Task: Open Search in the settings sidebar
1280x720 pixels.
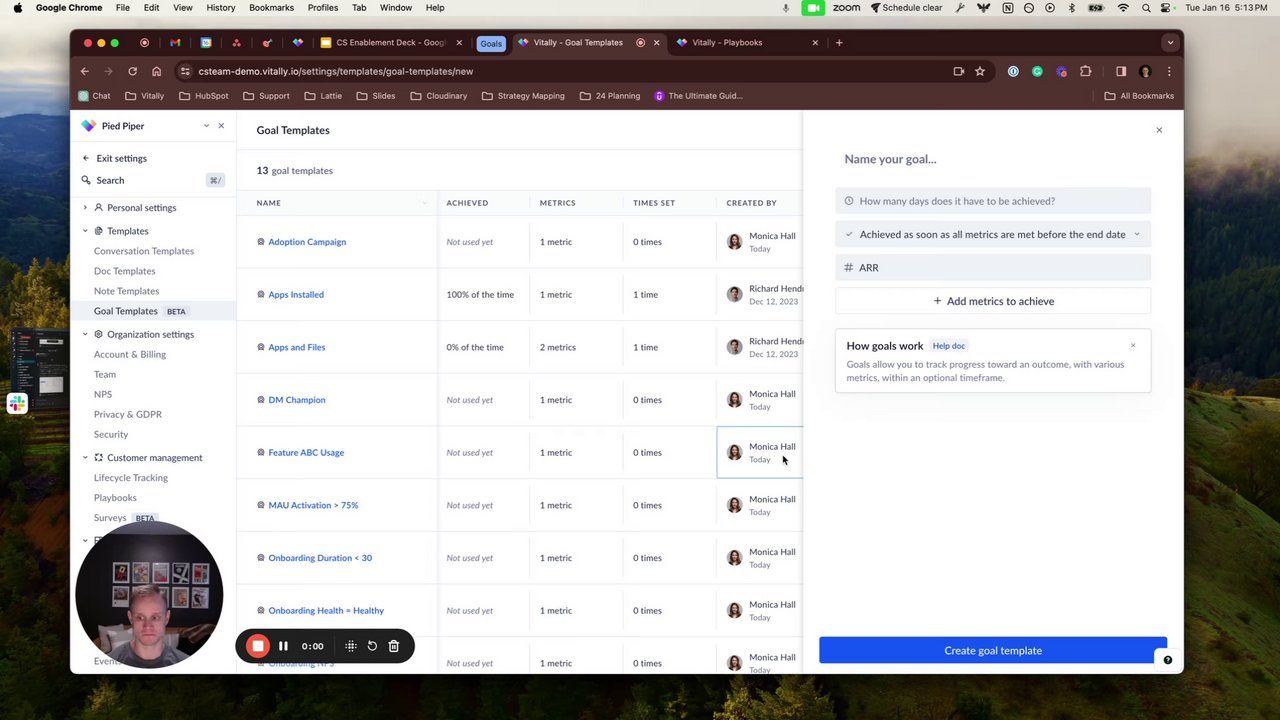Action: [x=110, y=180]
